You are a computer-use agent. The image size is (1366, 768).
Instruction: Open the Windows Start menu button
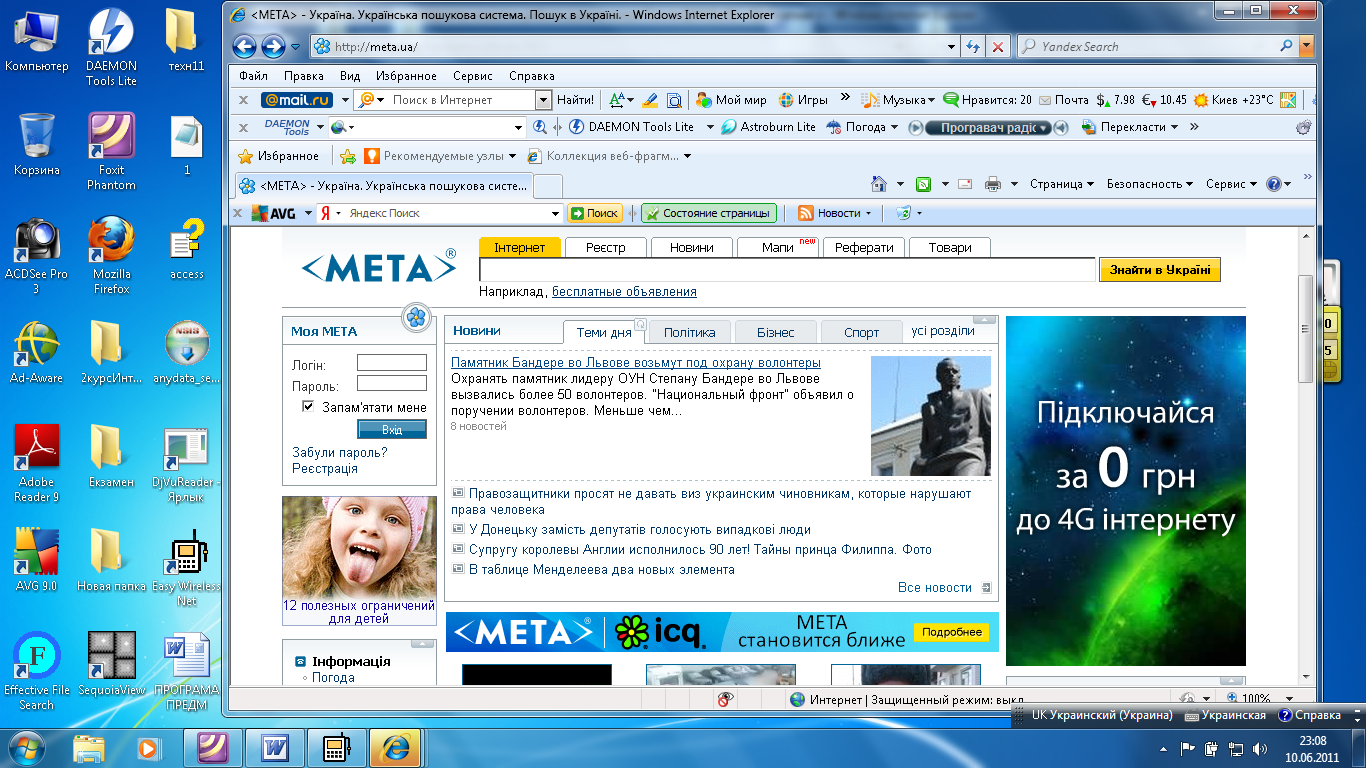(x=28, y=748)
